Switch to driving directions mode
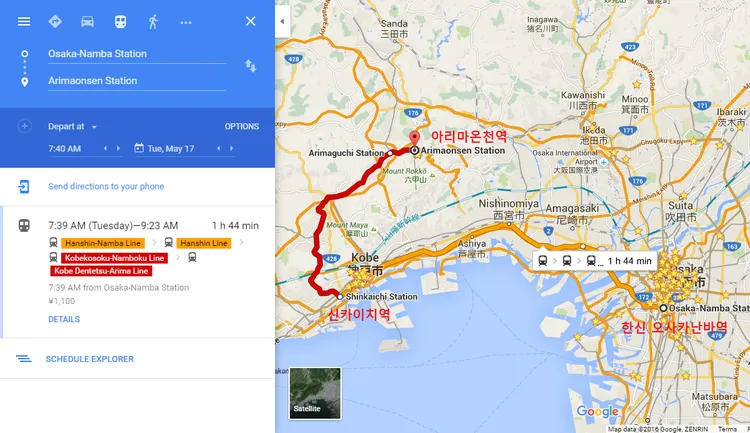The image size is (750, 433). 87,22
